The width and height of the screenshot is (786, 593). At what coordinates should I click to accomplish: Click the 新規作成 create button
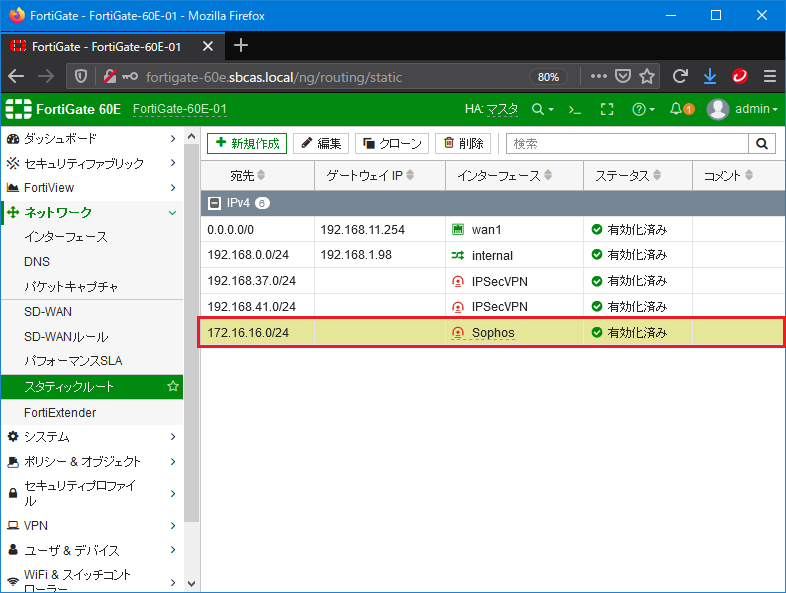(x=247, y=143)
